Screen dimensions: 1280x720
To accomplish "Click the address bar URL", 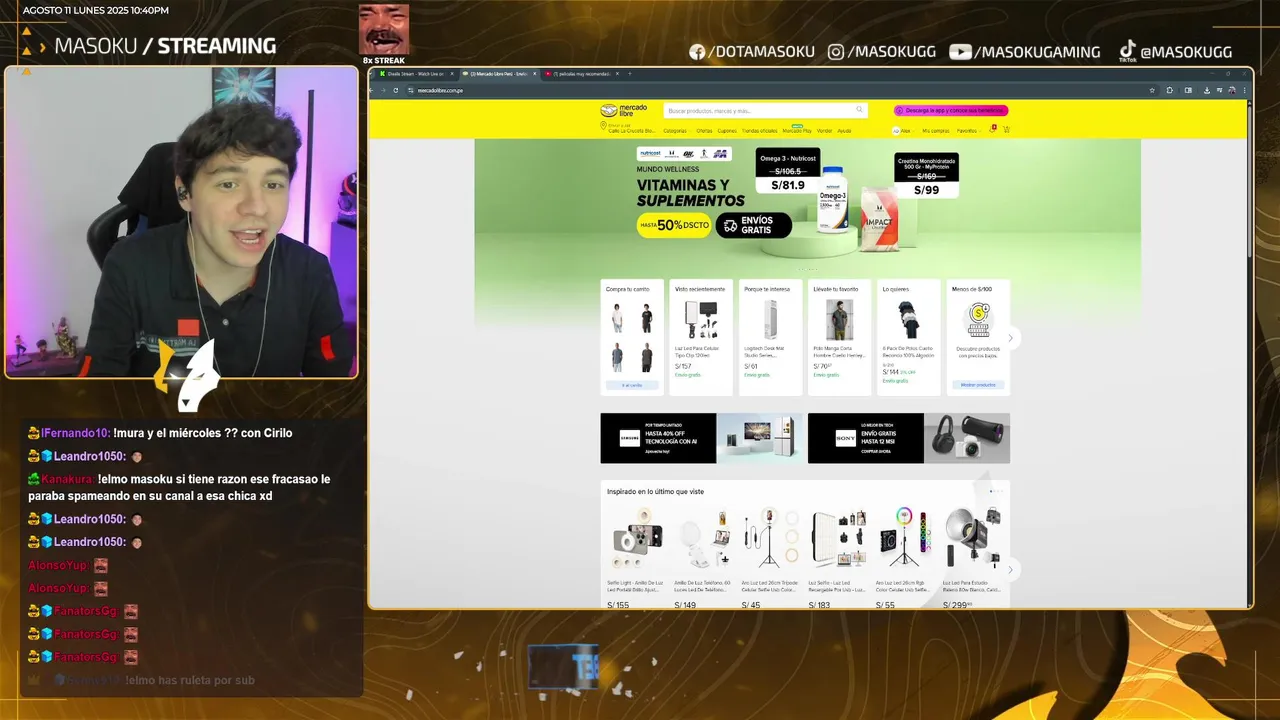I will (440, 90).
